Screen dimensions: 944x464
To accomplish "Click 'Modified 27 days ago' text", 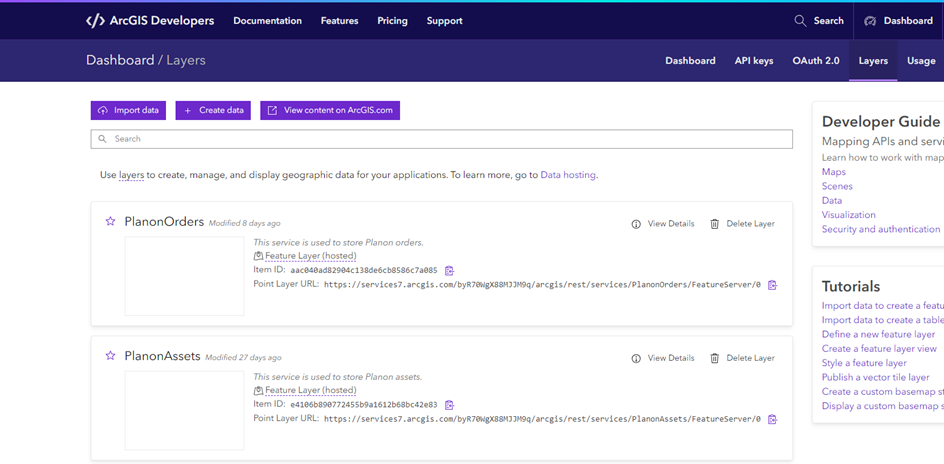I will click(243, 357).
